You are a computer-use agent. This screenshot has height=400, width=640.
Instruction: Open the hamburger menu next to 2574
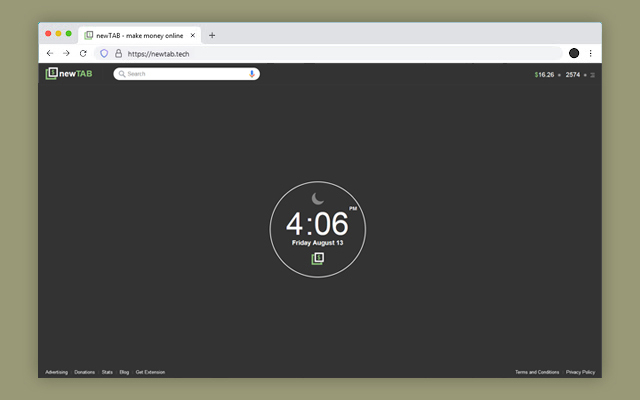coord(592,75)
